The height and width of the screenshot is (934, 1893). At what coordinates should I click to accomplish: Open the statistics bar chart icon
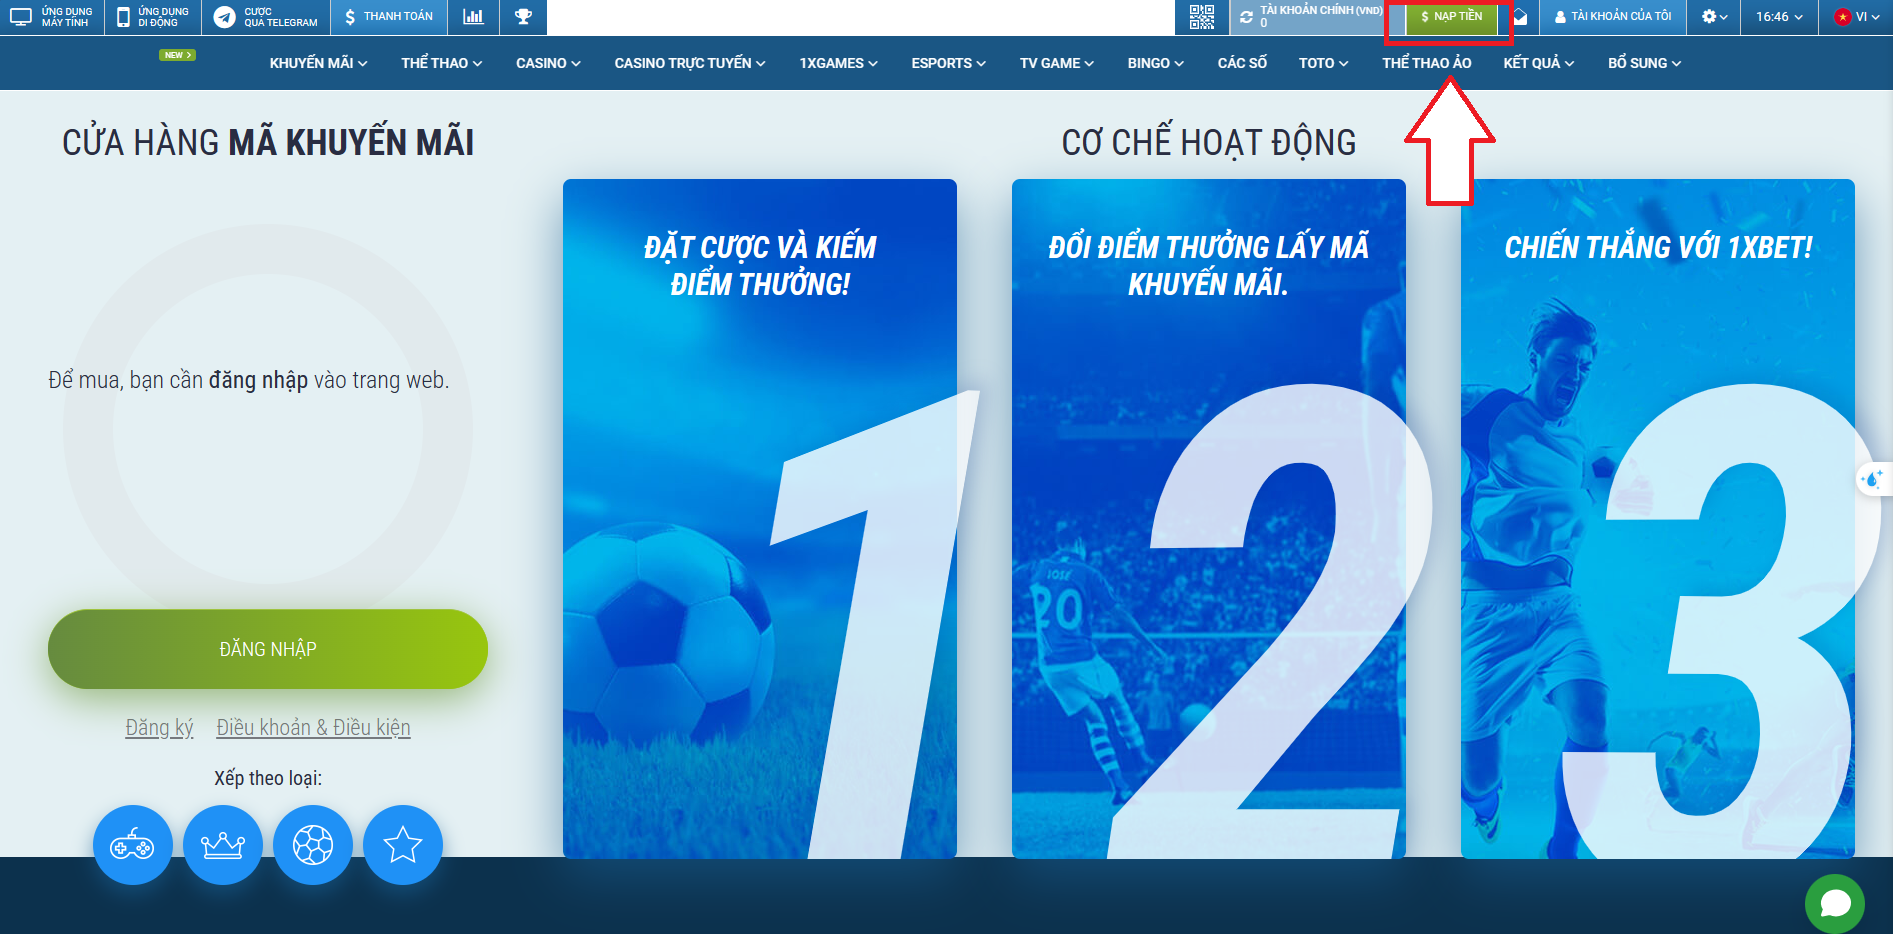pos(473,16)
